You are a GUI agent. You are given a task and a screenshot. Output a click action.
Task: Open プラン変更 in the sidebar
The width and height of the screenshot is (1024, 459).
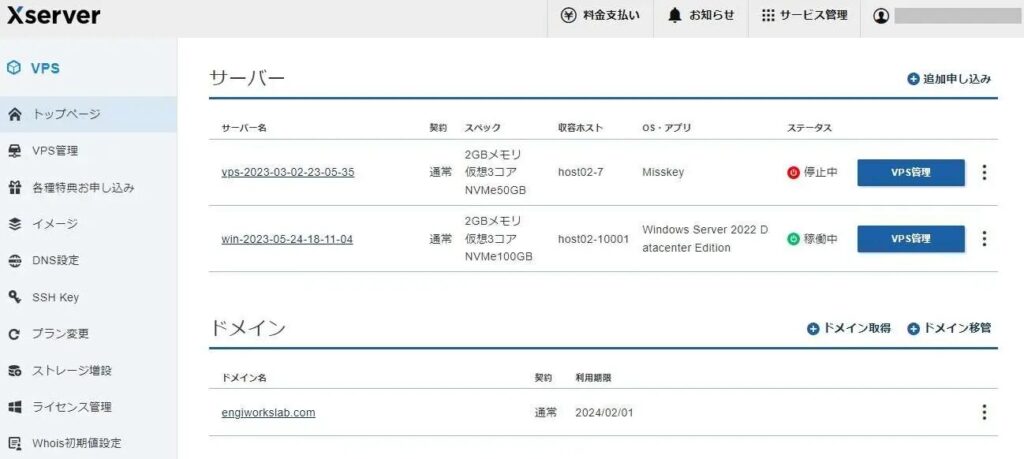pos(88,334)
